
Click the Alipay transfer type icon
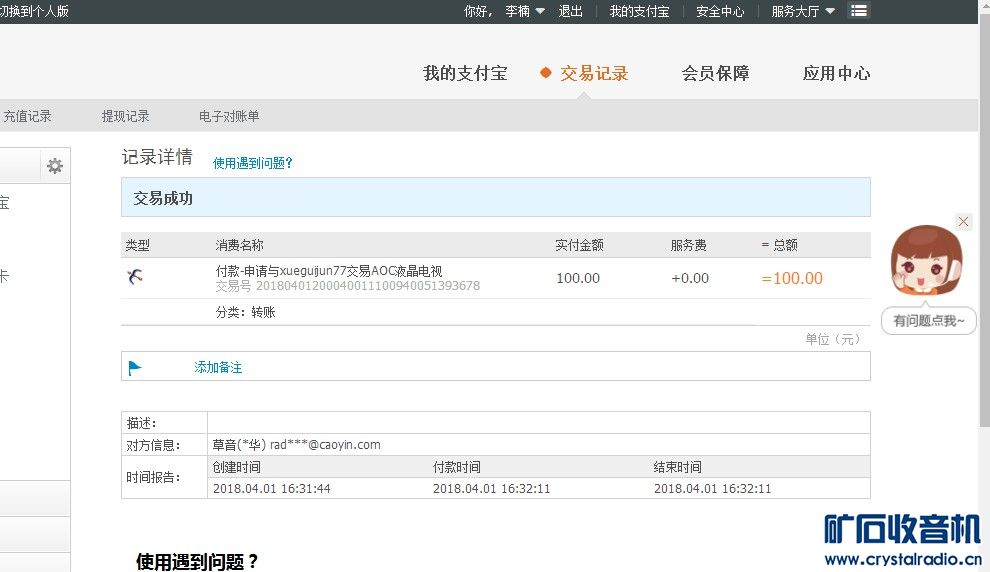pos(134,277)
